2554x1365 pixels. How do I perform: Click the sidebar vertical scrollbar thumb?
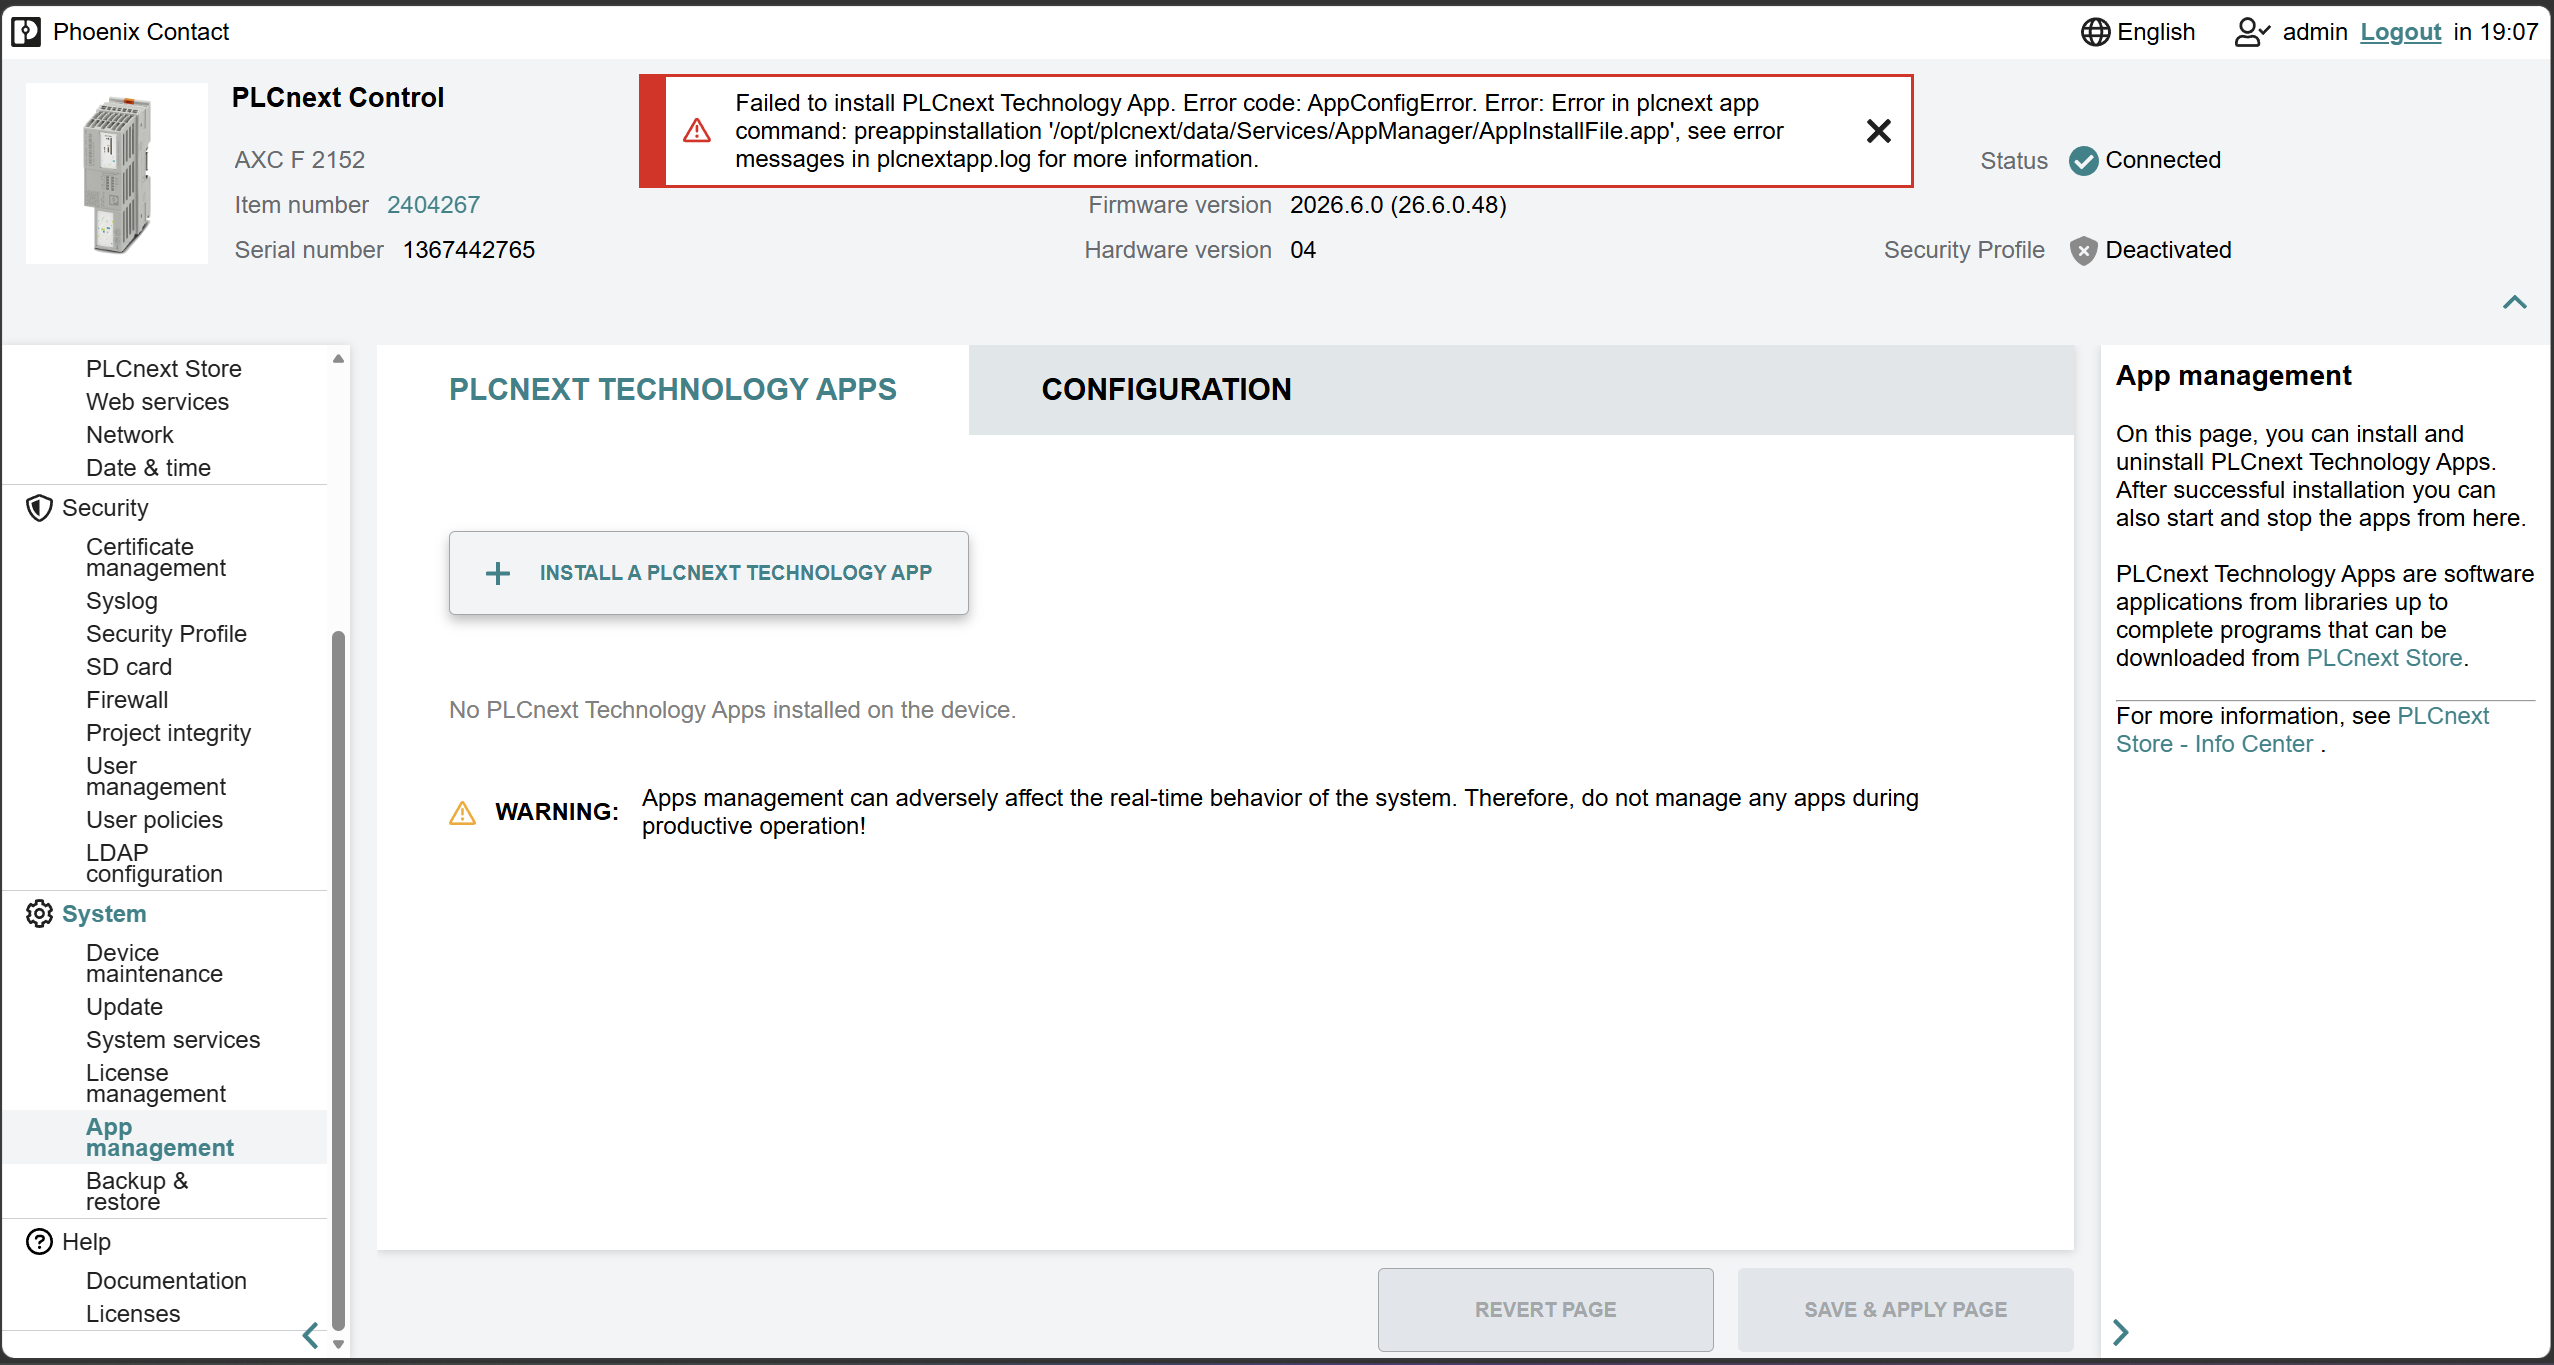338,980
